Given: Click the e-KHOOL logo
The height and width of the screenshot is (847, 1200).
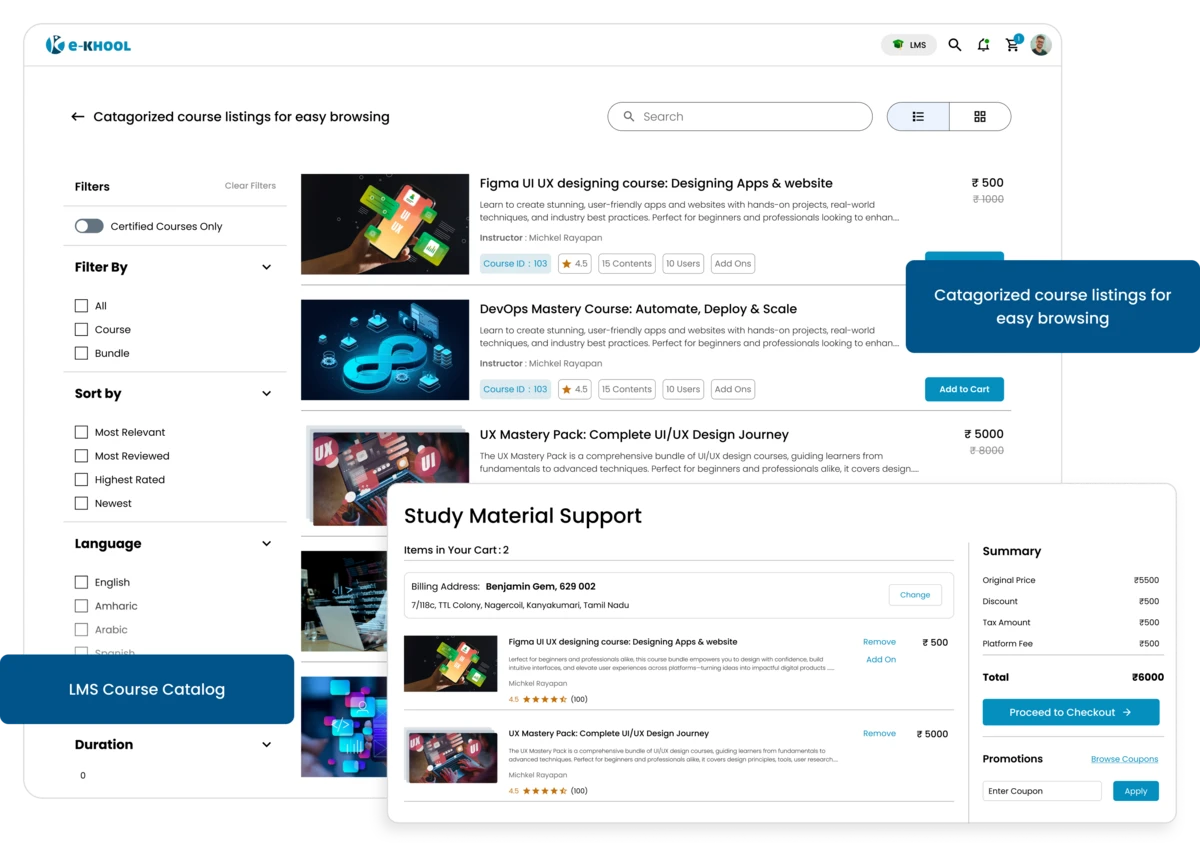Looking at the screenshot, I should point(88,44).
